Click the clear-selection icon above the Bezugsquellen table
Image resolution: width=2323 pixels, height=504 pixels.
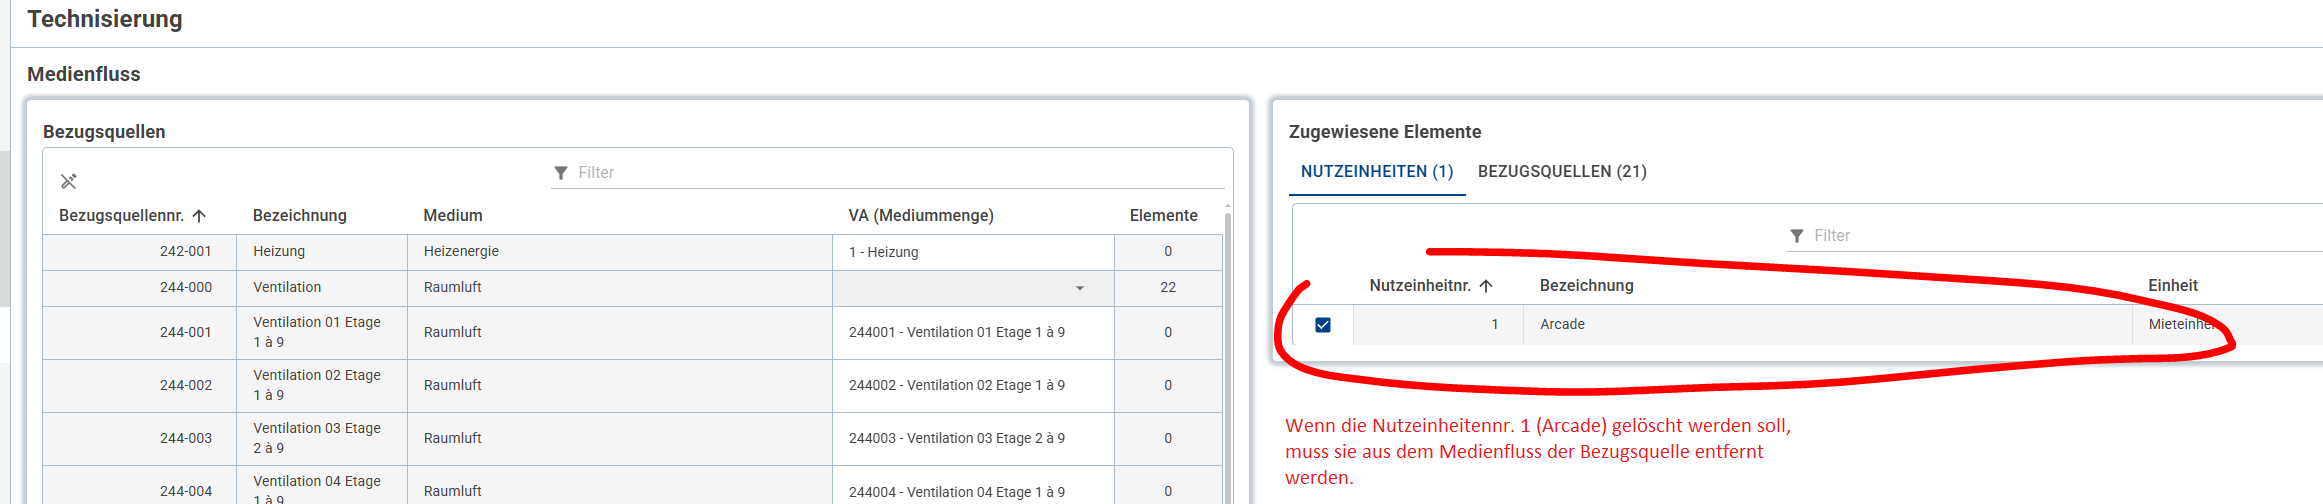coord(68,181)
